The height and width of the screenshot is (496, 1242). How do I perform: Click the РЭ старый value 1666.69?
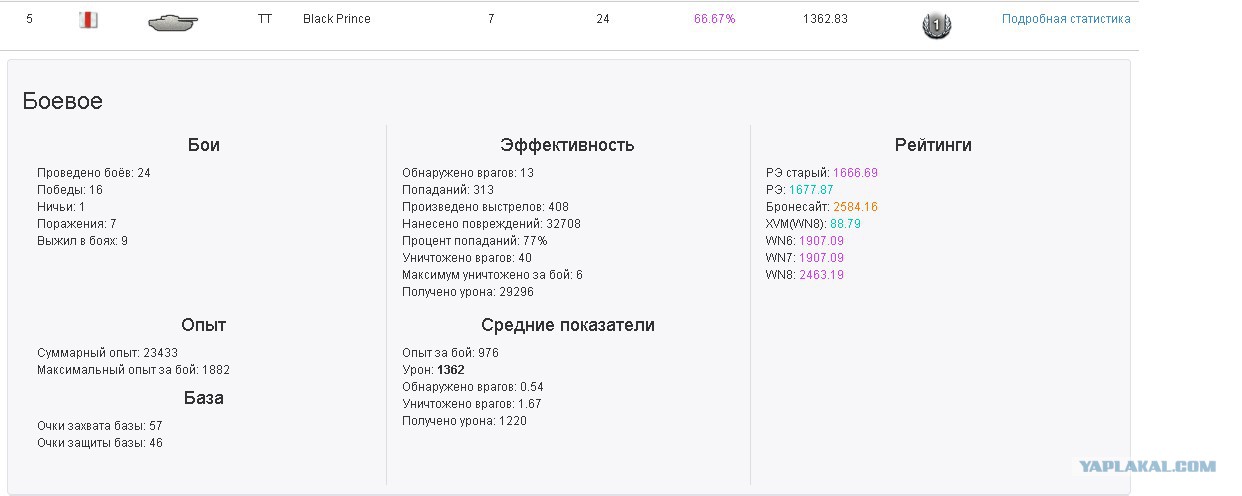[x=855, y=173]
